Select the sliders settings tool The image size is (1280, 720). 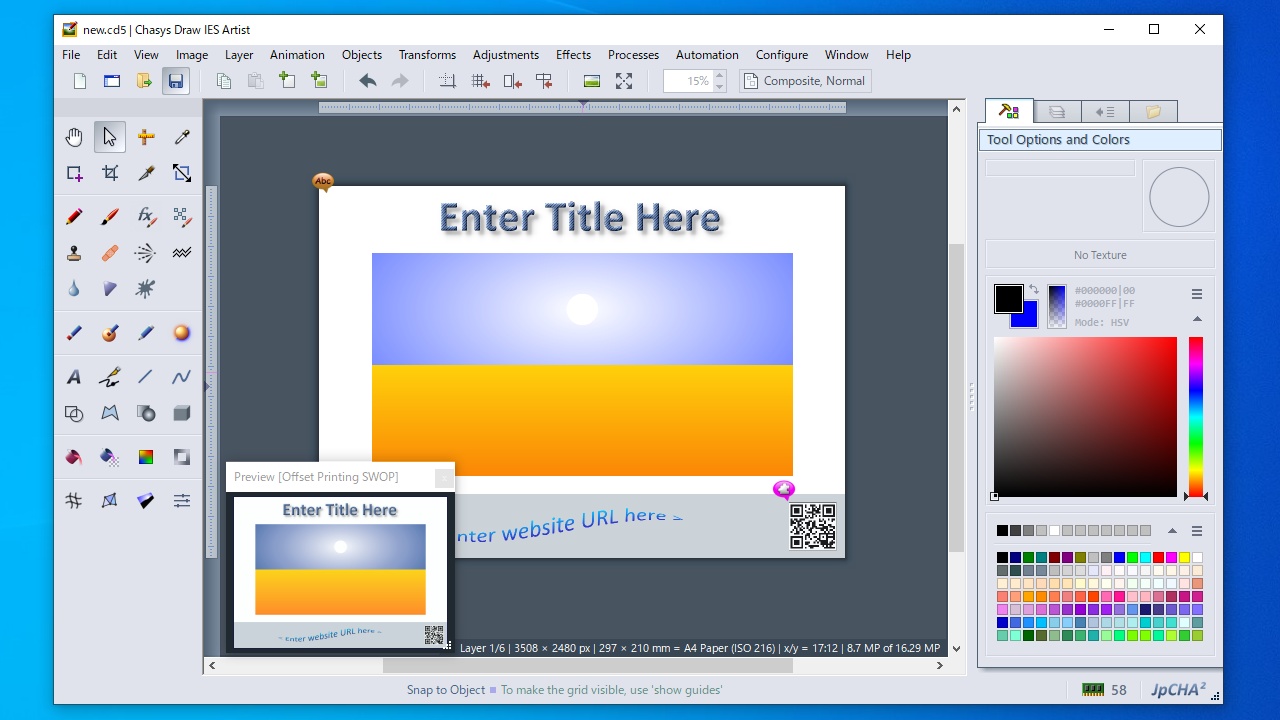[x=181, y=501]
